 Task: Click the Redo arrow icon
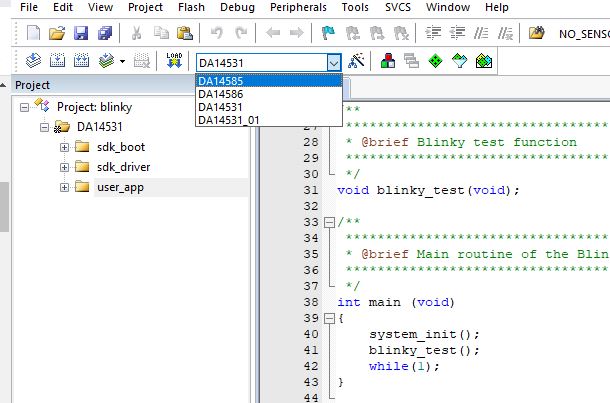[x=241, y=33]
